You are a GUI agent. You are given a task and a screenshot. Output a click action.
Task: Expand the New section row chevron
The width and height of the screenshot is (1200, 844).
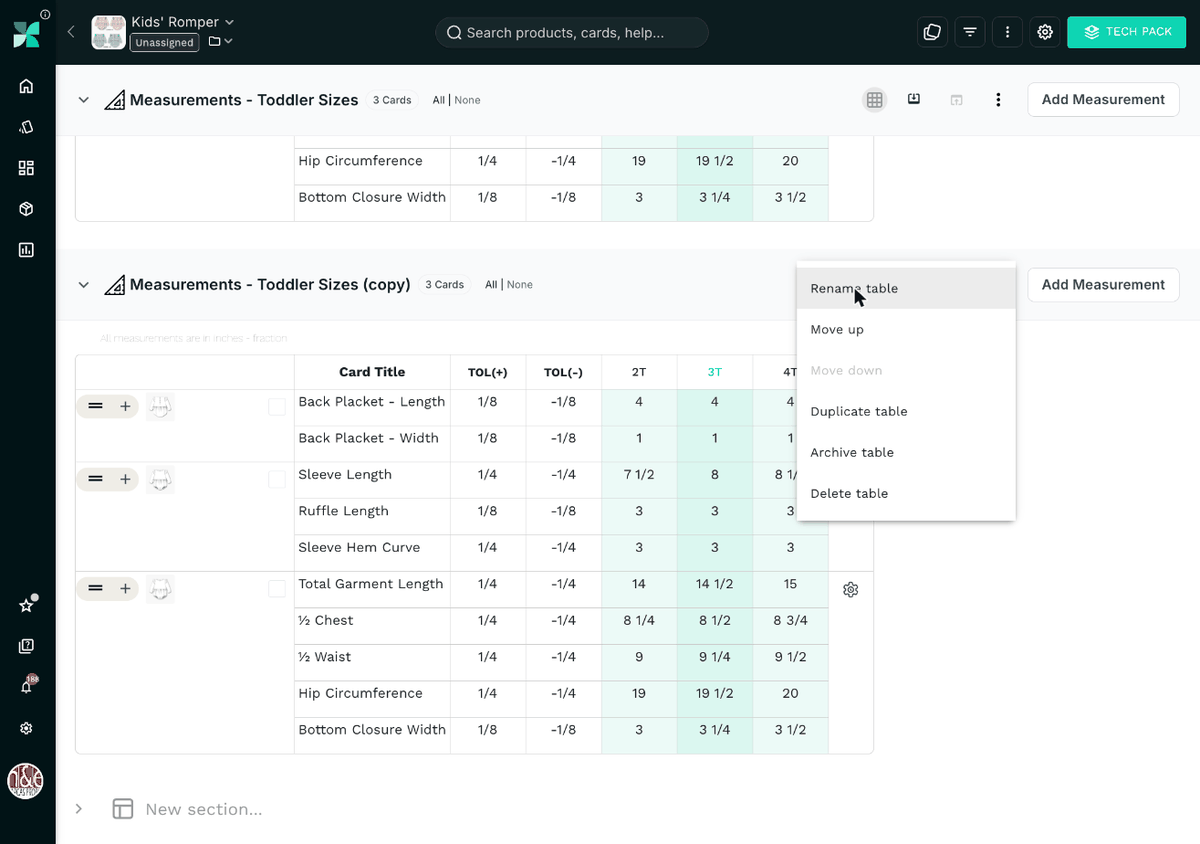(79, 809)
